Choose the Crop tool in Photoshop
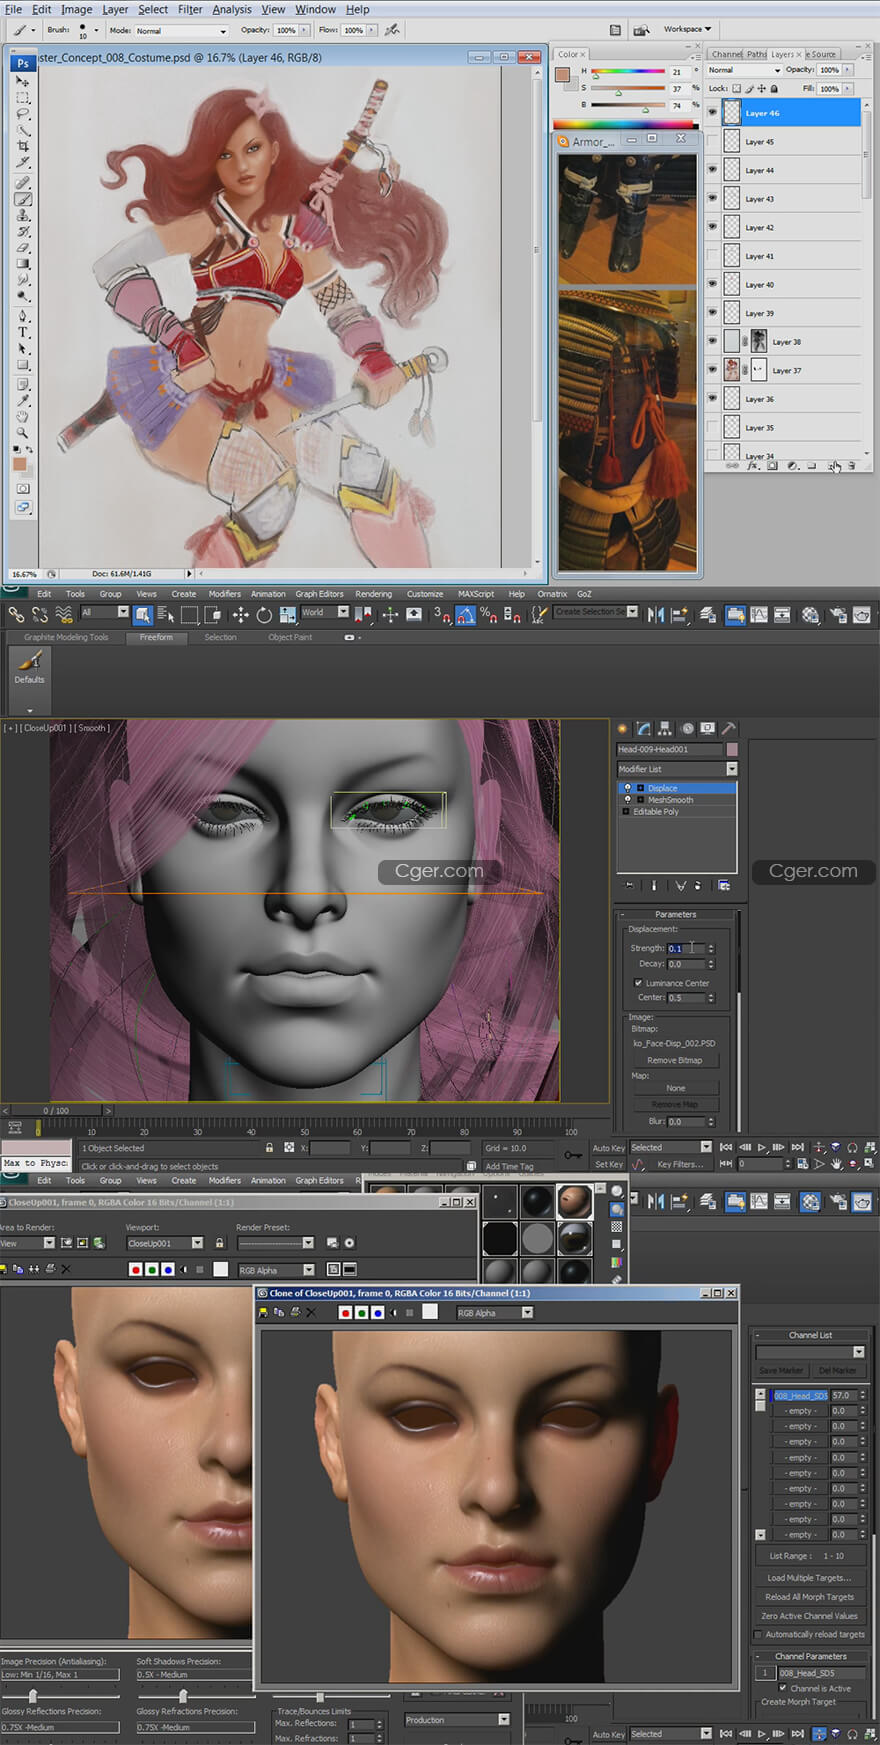The image size is (880, 1745). click(22, 146)
